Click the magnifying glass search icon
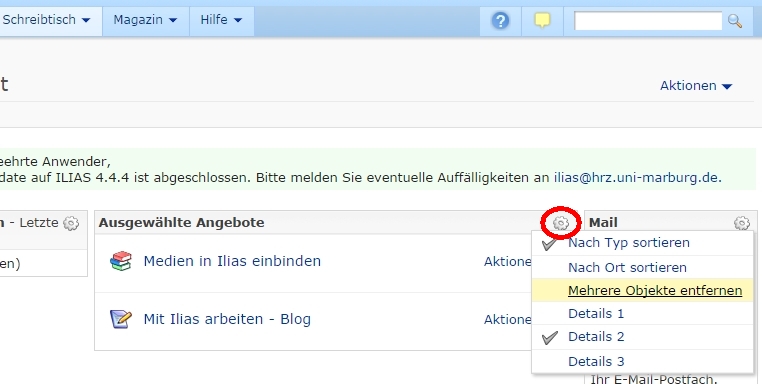Image resolution: width=762 pixels, height=384 pixels. coord(734,21)
